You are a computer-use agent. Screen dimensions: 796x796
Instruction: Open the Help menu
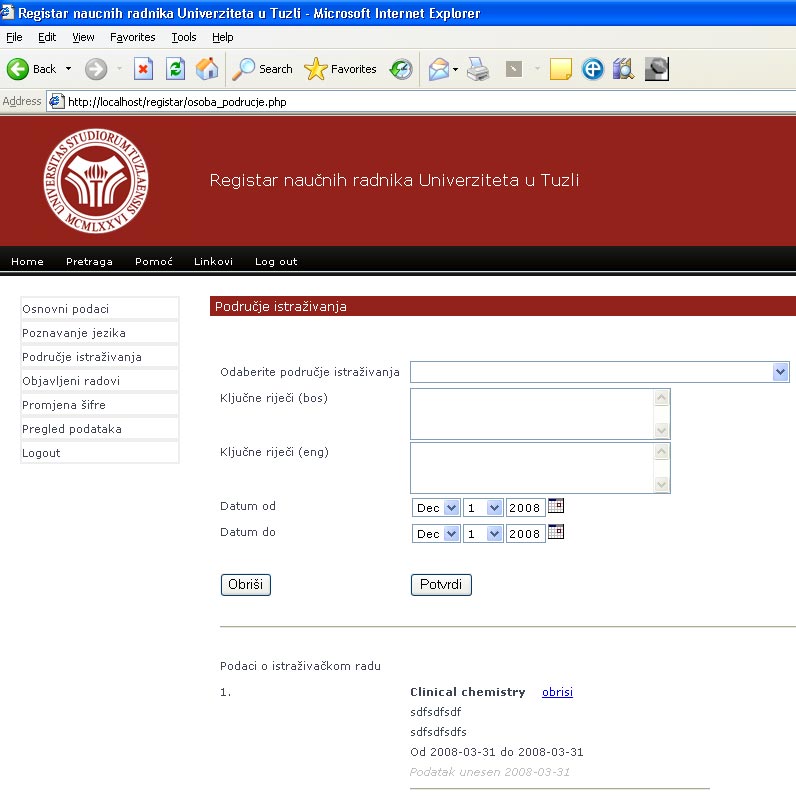pyautogui.click(x=222, y=37)
